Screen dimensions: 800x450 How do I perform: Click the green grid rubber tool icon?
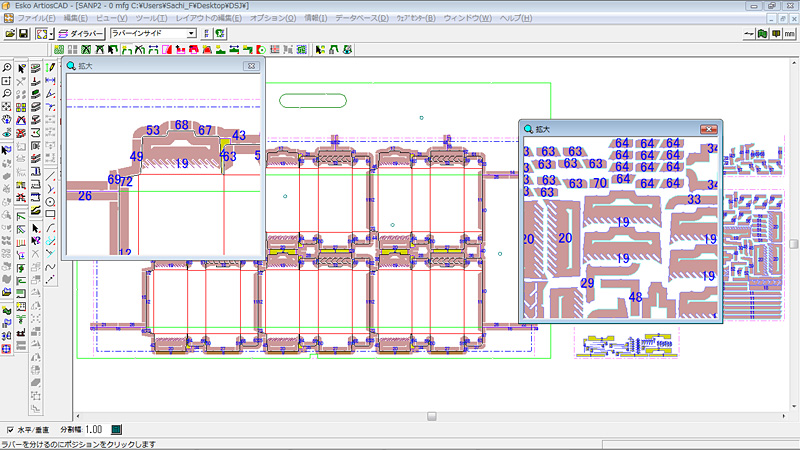tap(59, 49)
